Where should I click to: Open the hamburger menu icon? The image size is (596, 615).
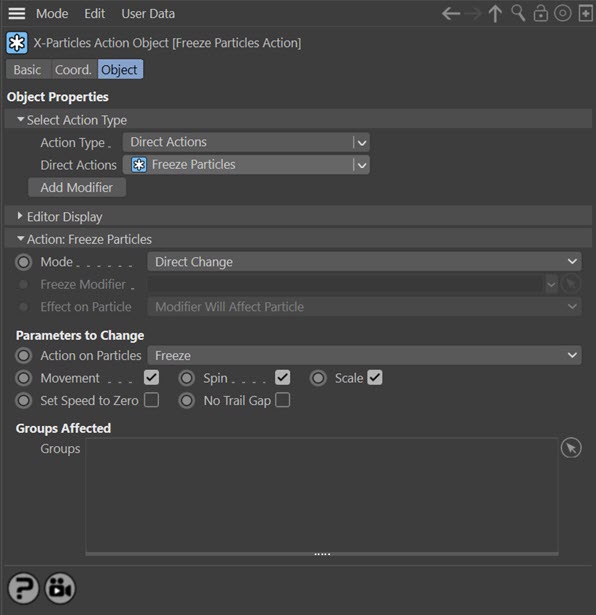click(x=16, y=14)
